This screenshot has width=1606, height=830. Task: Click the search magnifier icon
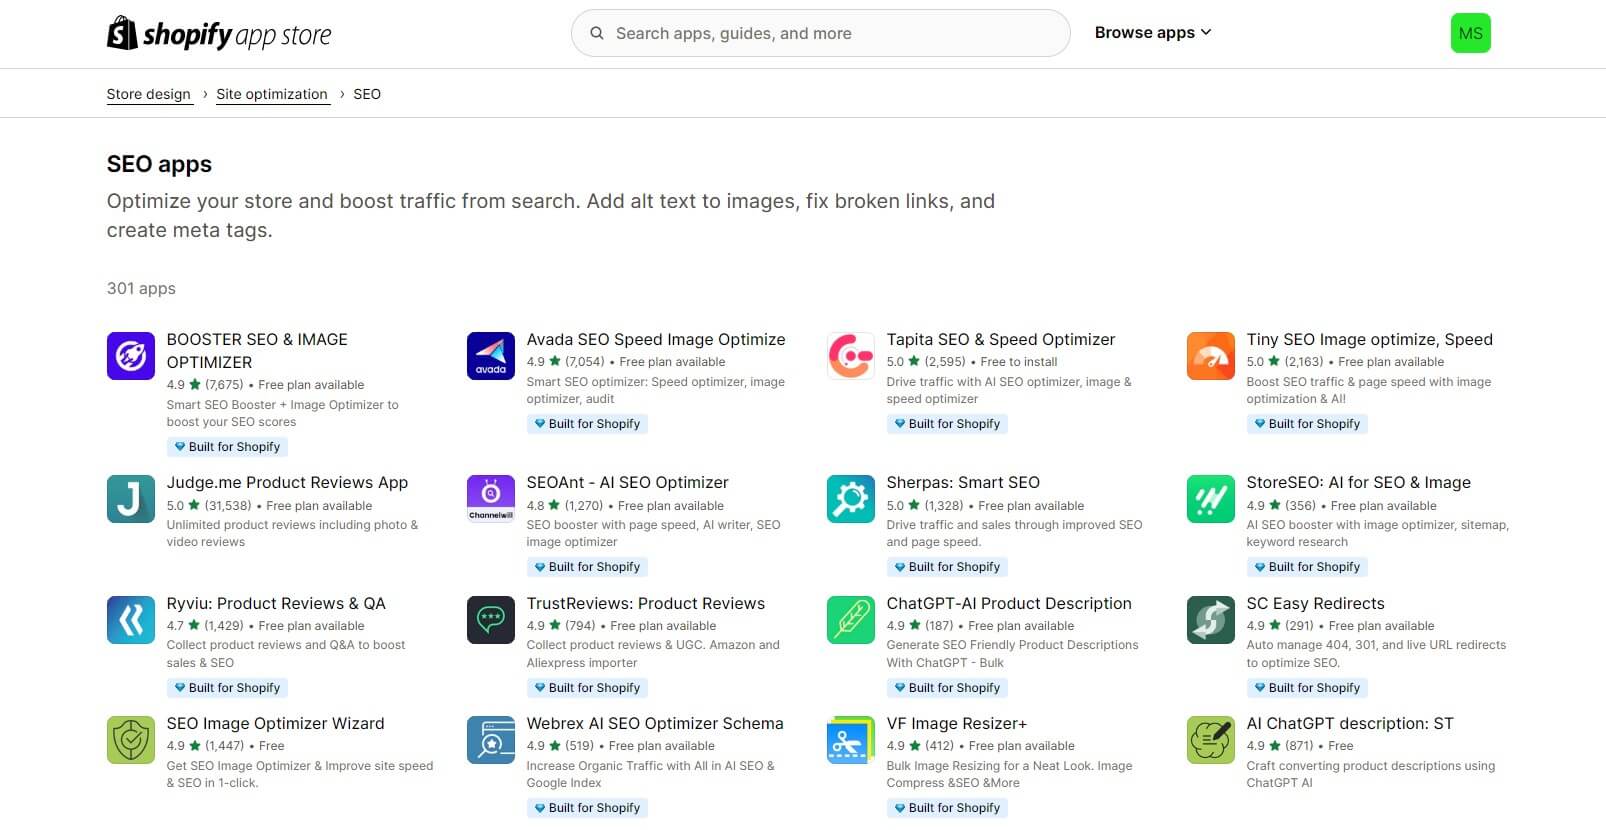point(597,33)
